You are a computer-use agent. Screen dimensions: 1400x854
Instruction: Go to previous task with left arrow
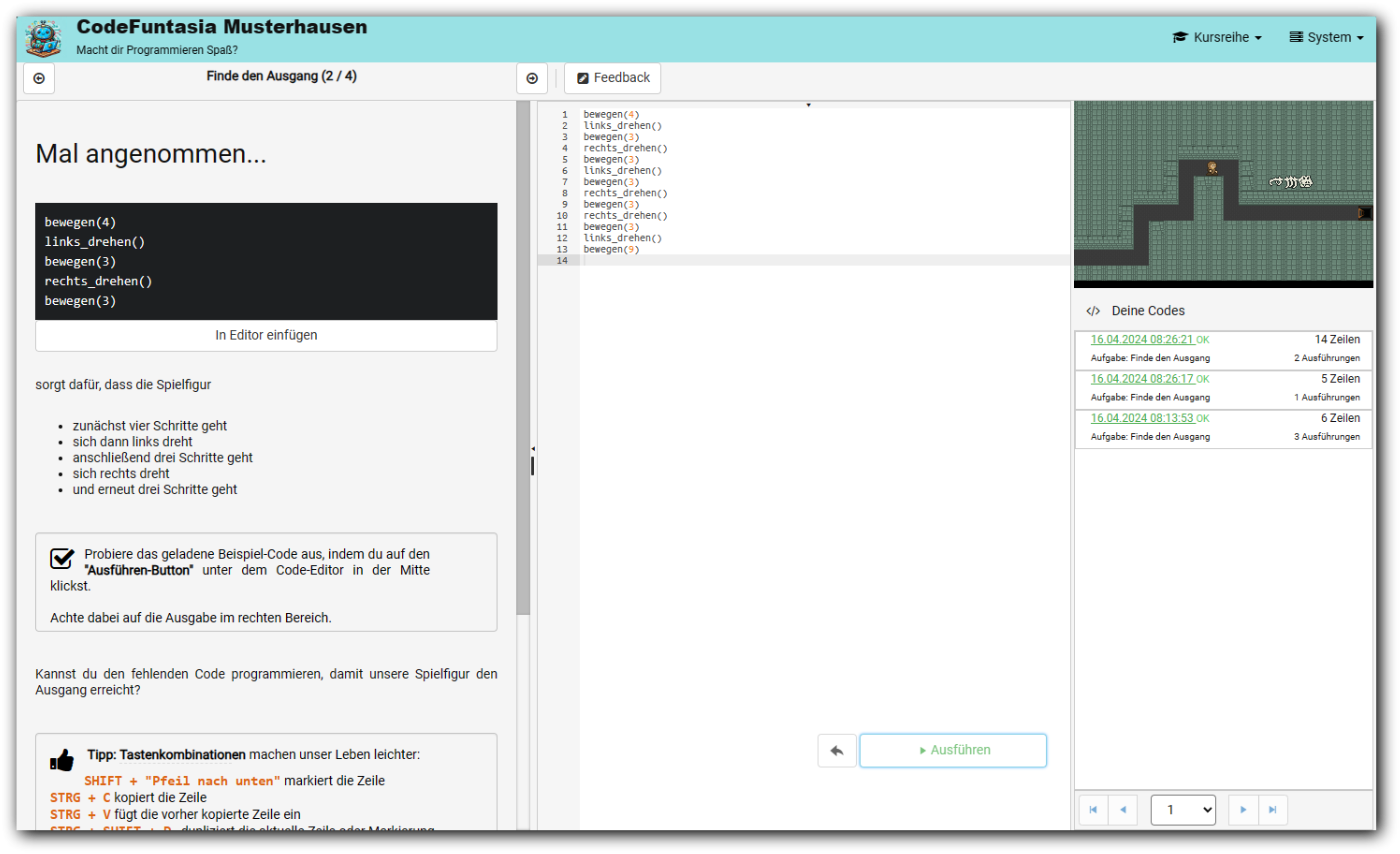(39, 78)
